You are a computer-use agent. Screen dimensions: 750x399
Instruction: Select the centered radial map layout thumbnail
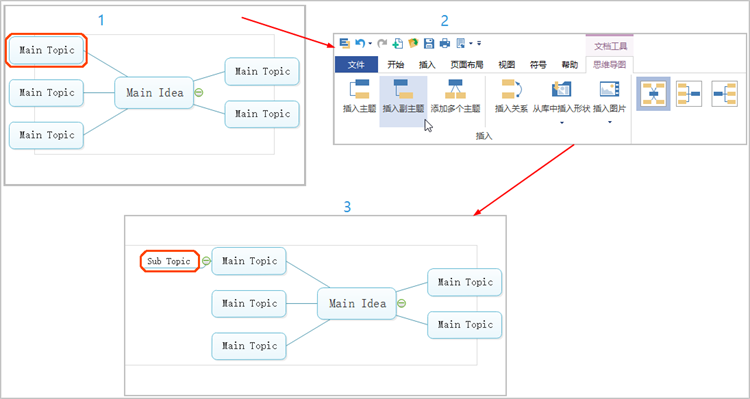click(x=653, y=94)
